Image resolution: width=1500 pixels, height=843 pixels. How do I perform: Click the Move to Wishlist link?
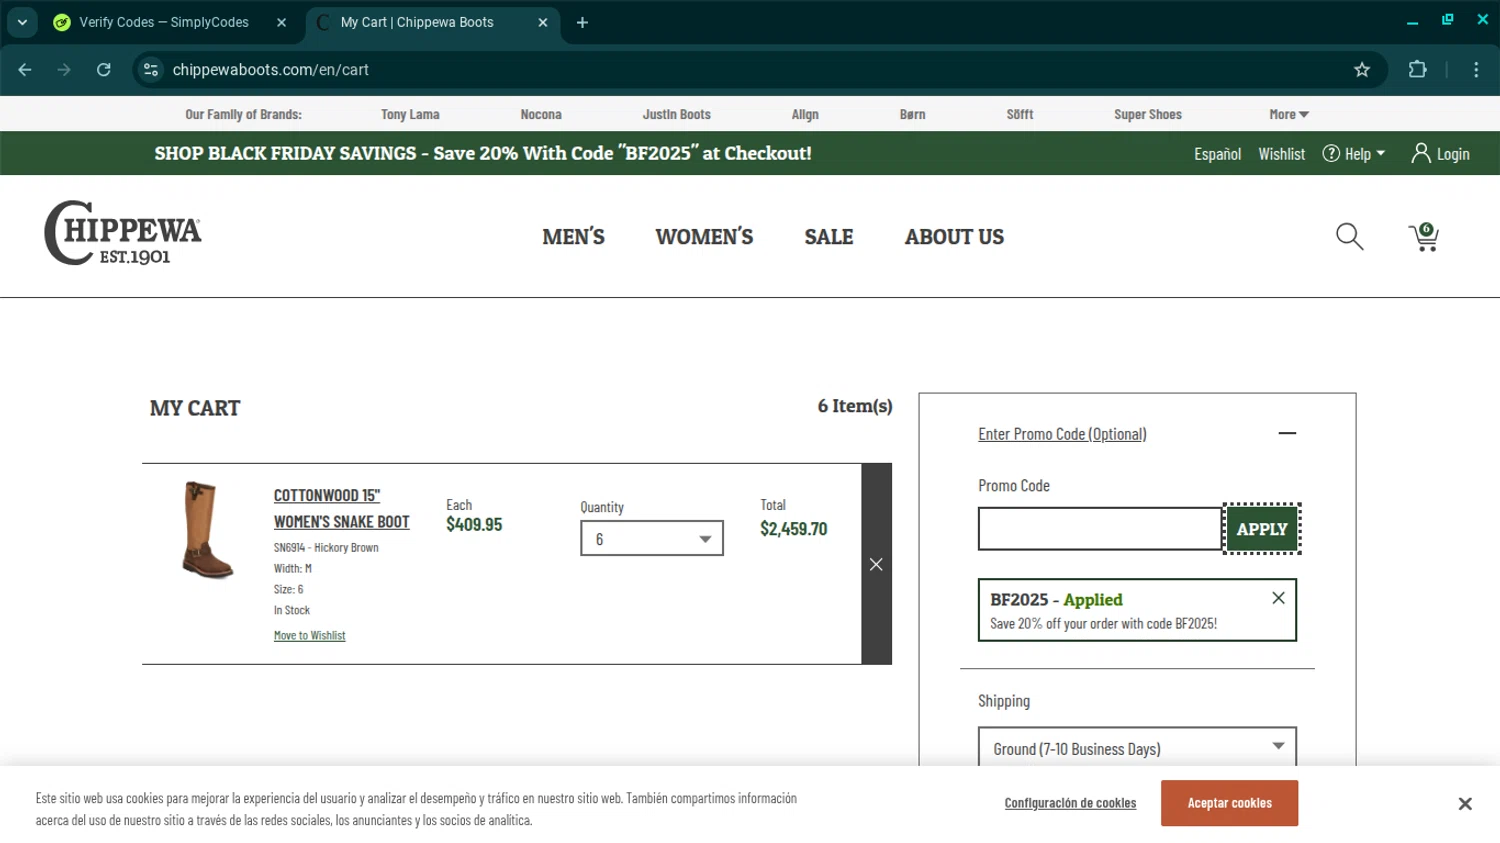(309, 635)
